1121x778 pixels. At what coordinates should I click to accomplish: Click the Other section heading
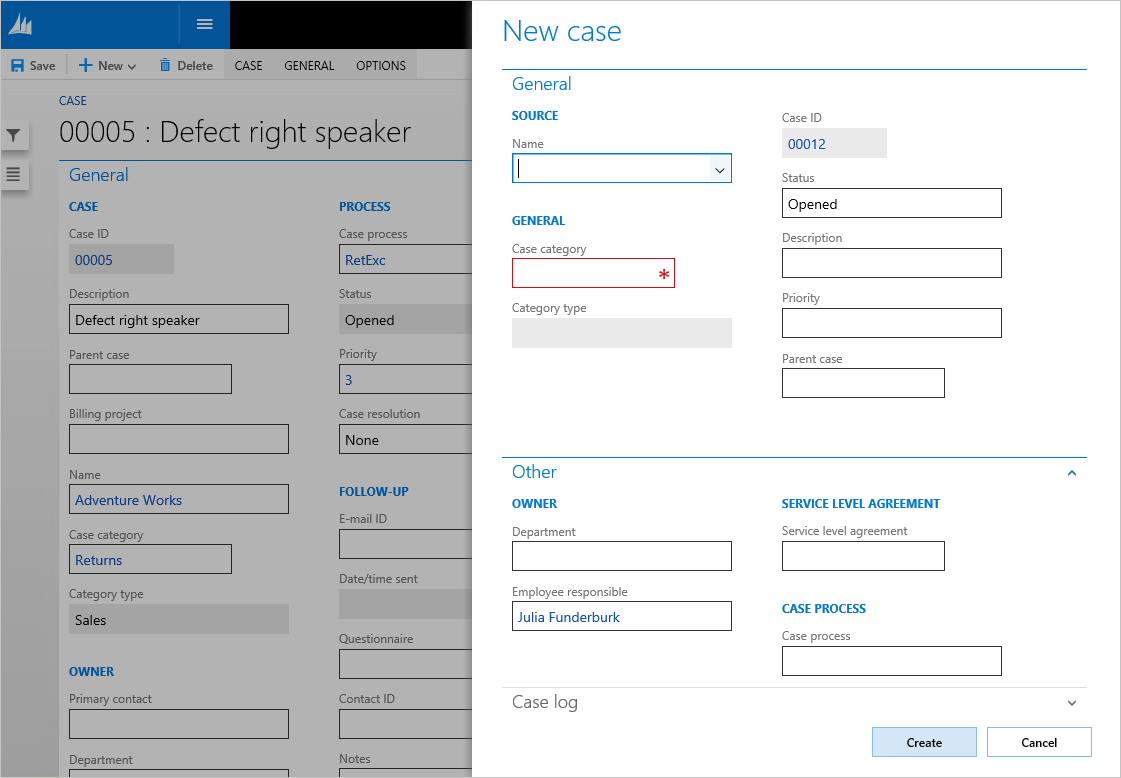(x=534, y=472)
